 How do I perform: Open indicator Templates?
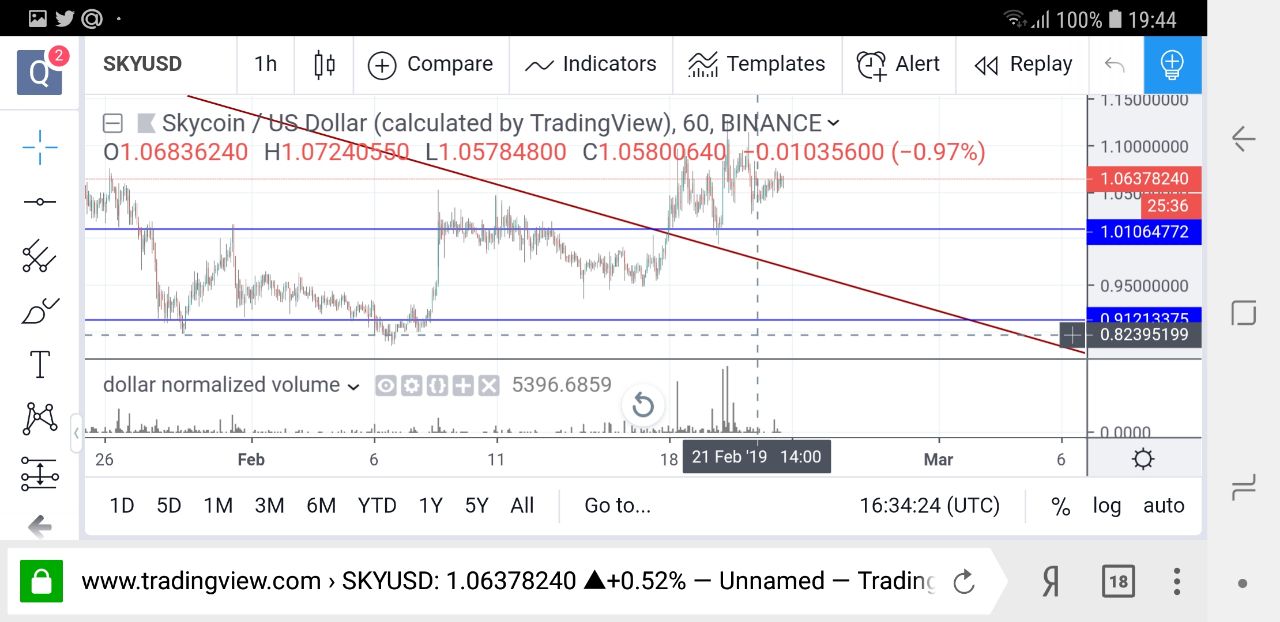[x=757, y=65]
